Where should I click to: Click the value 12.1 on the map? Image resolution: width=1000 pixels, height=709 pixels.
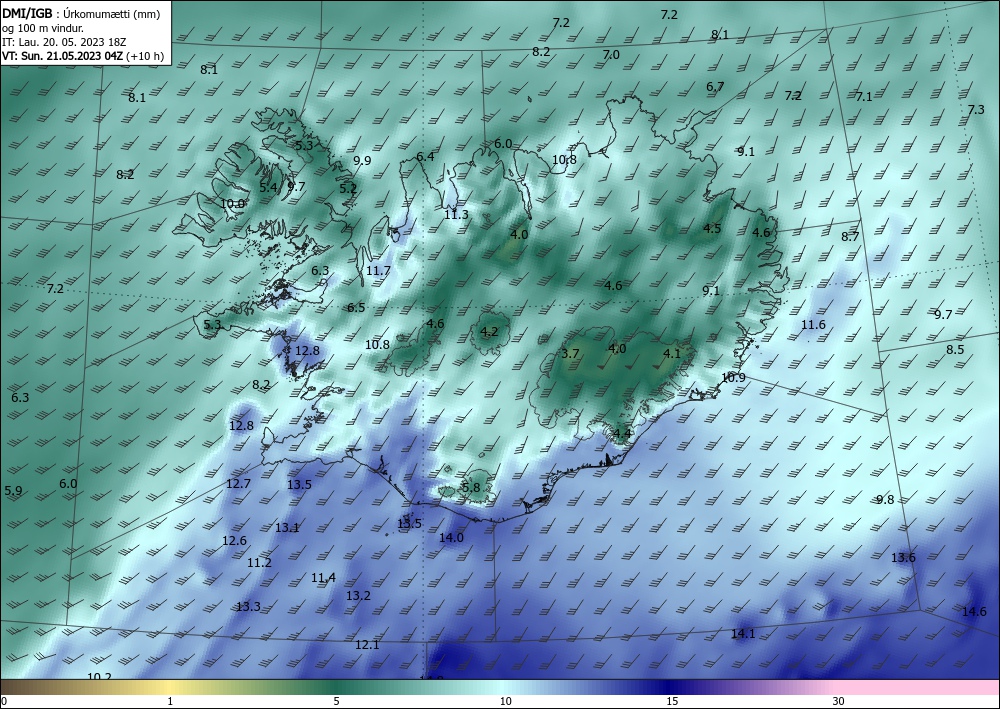point(367,645)
